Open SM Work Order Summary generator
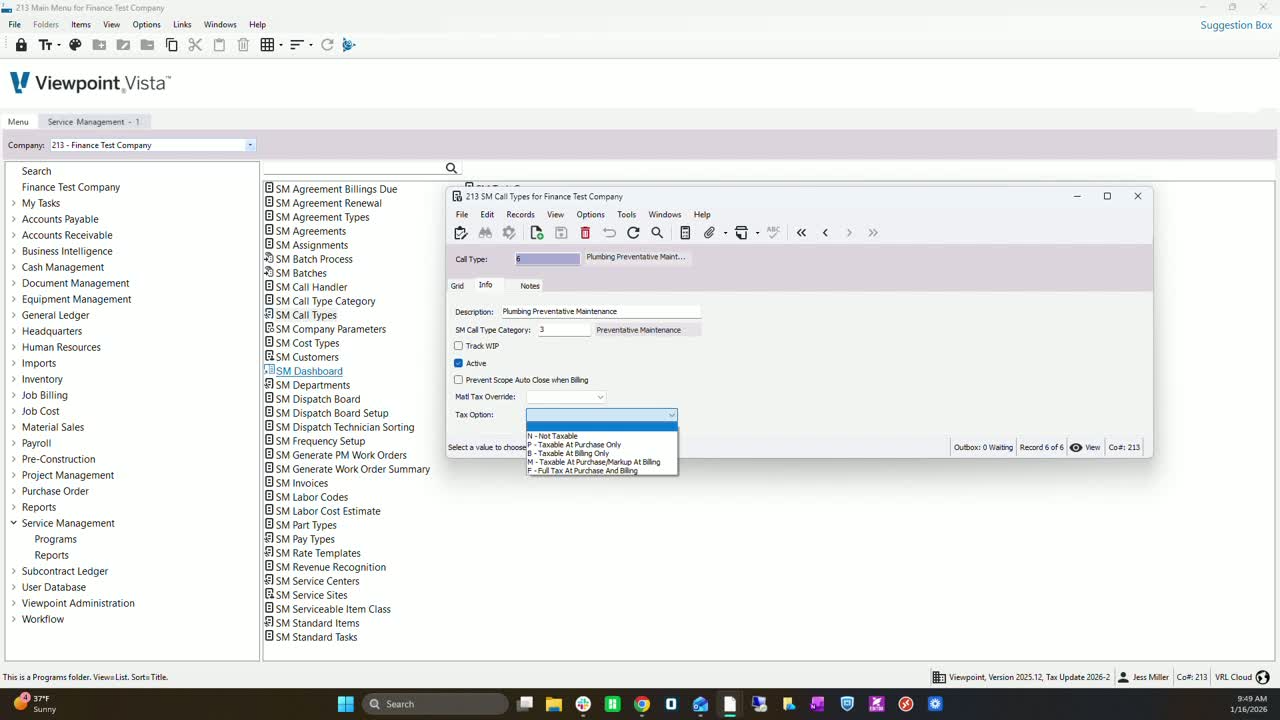 (353, 469)
